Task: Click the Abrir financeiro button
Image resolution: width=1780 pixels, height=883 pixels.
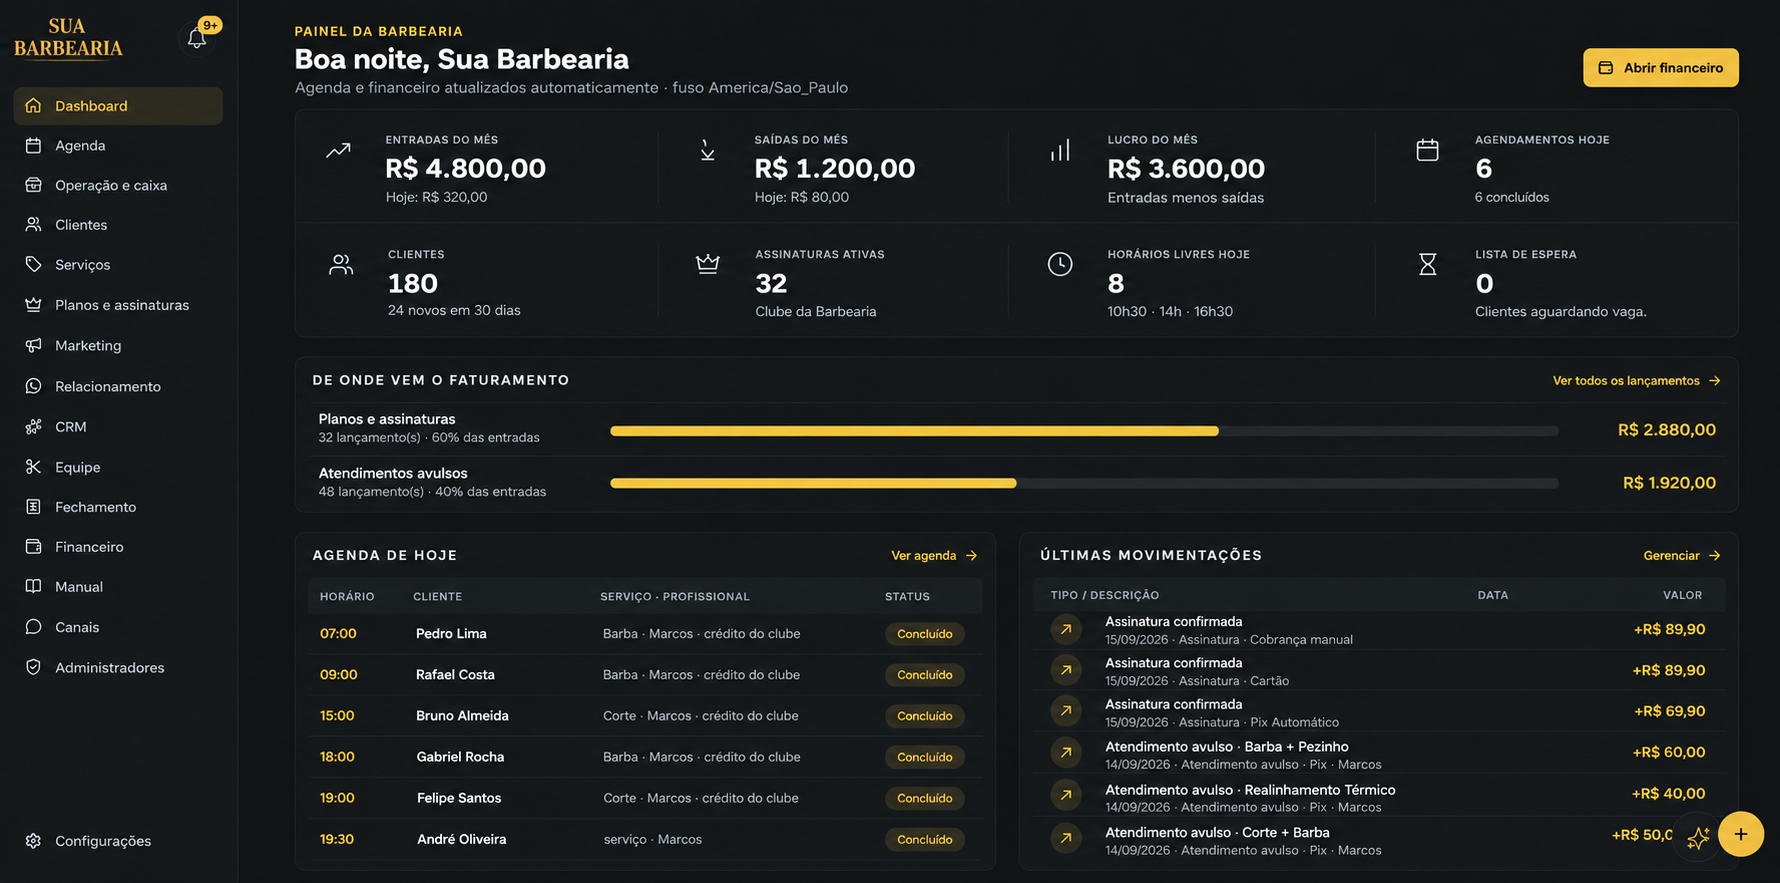Action: [1660, 68]
